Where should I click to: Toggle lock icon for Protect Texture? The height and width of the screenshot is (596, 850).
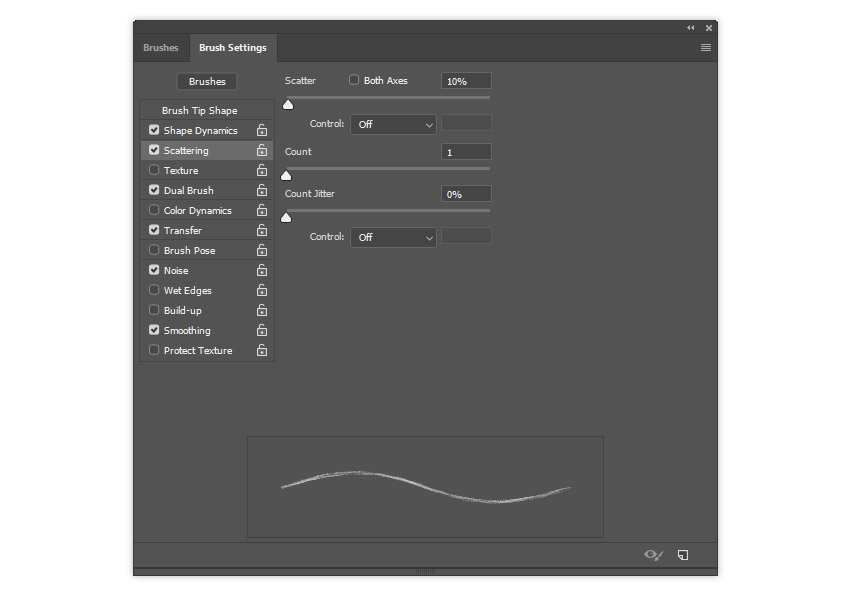coord(262,350)
